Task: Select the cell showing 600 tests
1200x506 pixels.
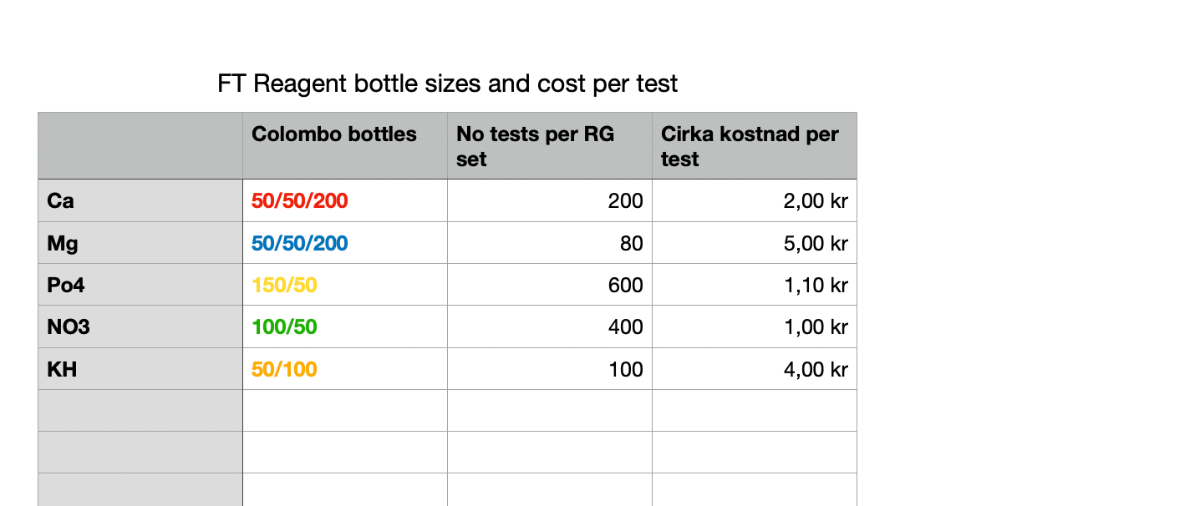Action: (x=550, y=285)
